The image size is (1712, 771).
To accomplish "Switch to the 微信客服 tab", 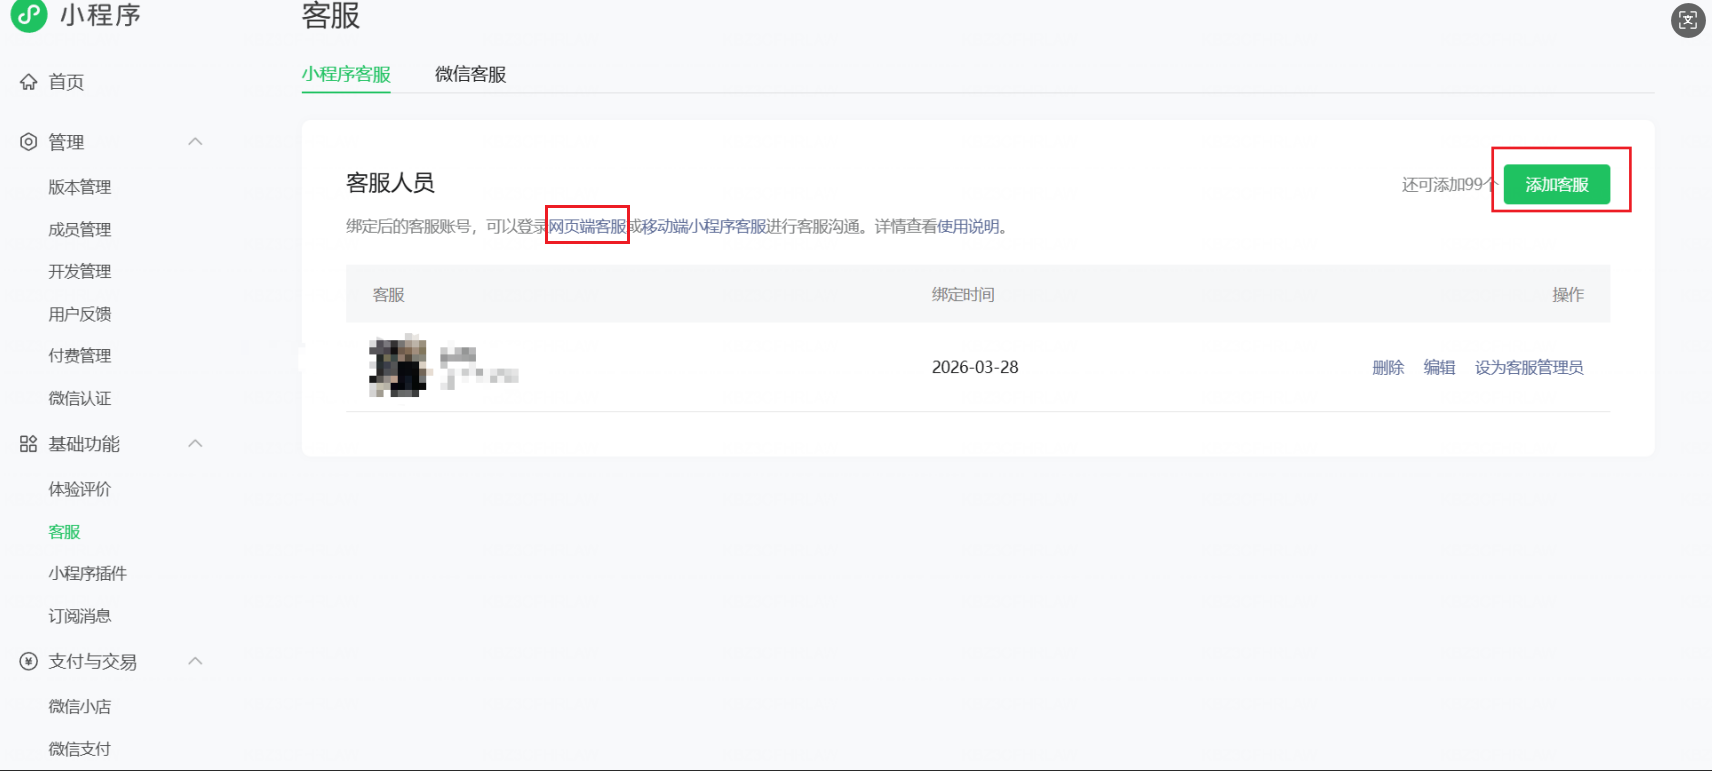I will [471, 75].
